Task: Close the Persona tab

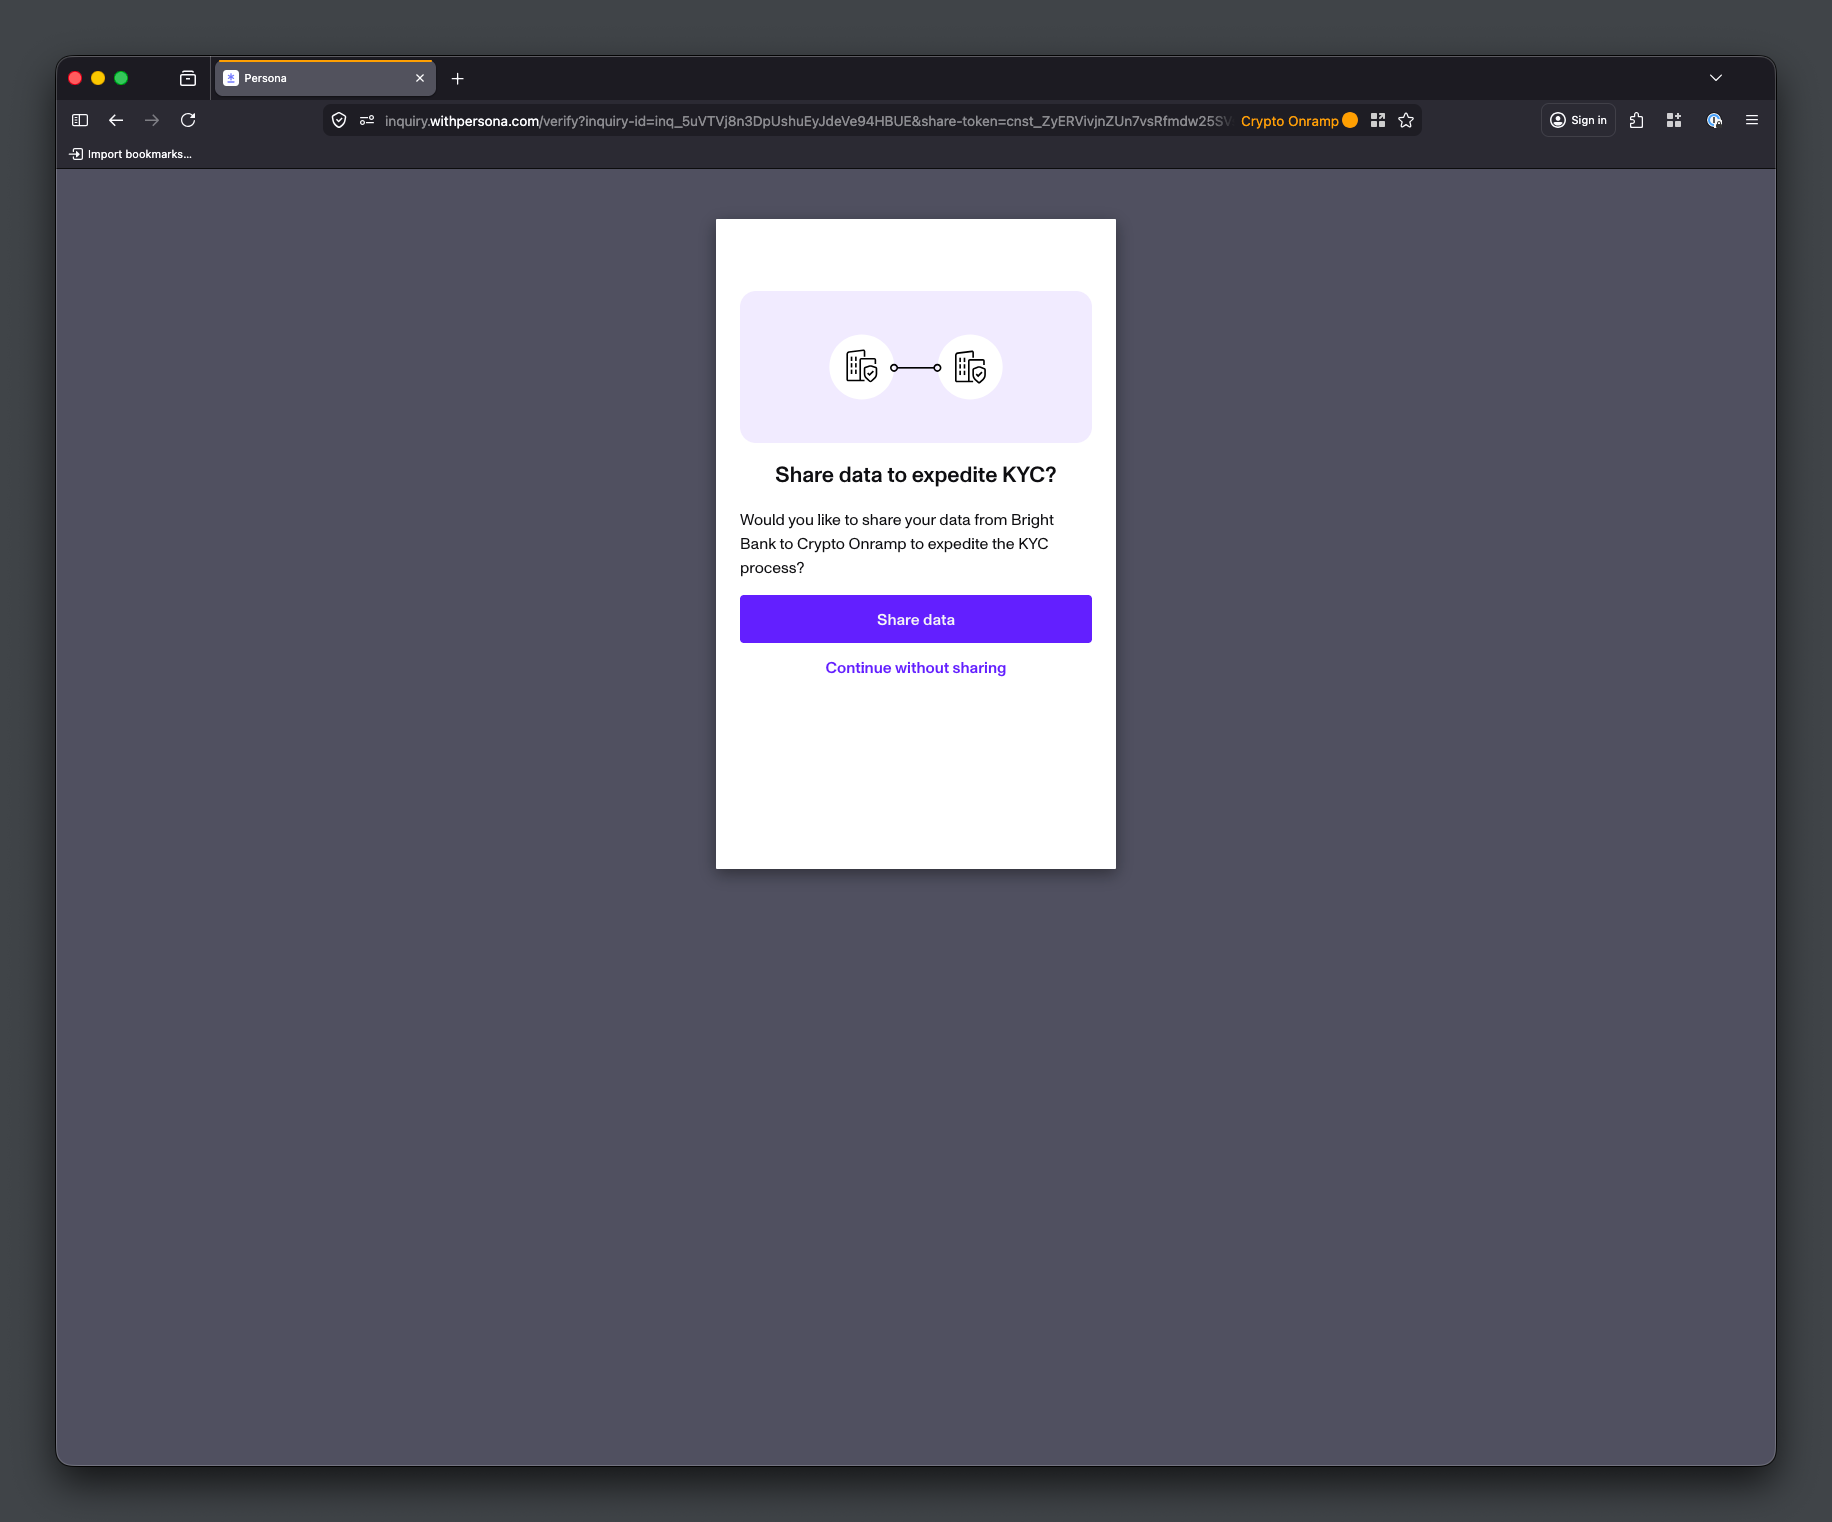Action: tap(420, 78)
